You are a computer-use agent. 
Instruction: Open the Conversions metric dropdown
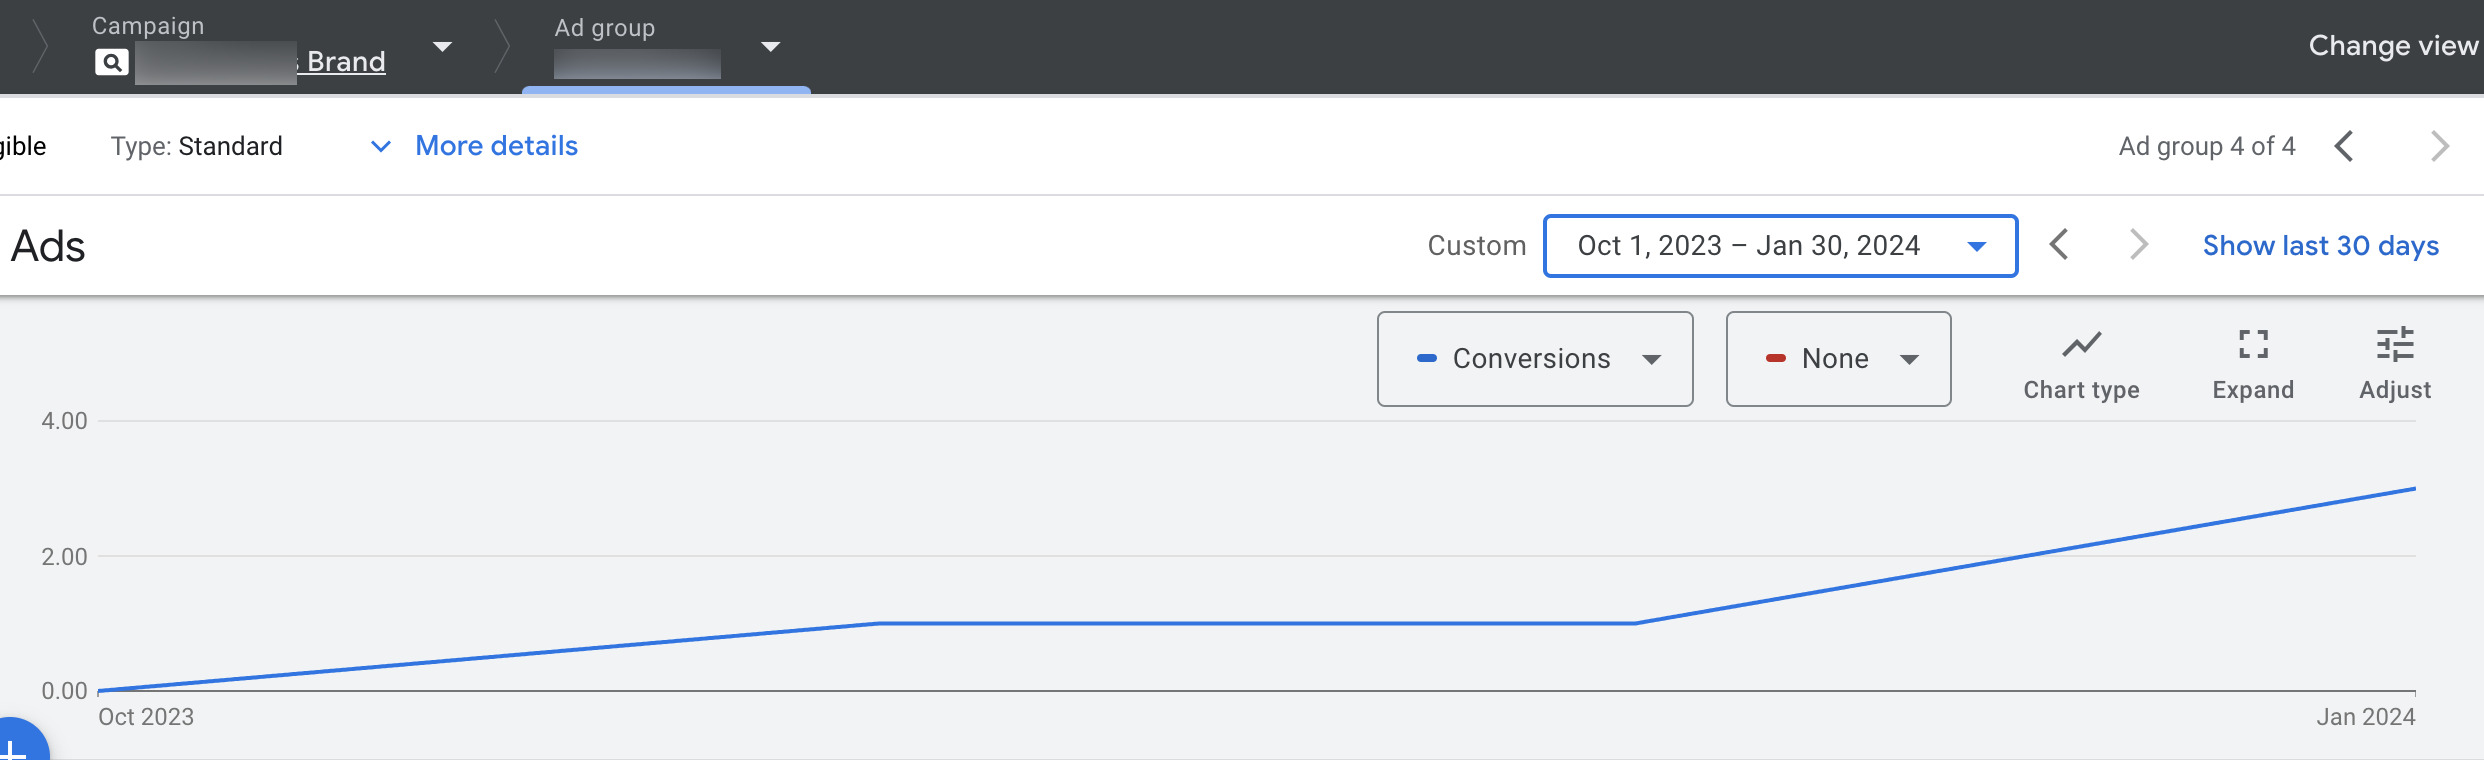click(x=1534, y=359)
